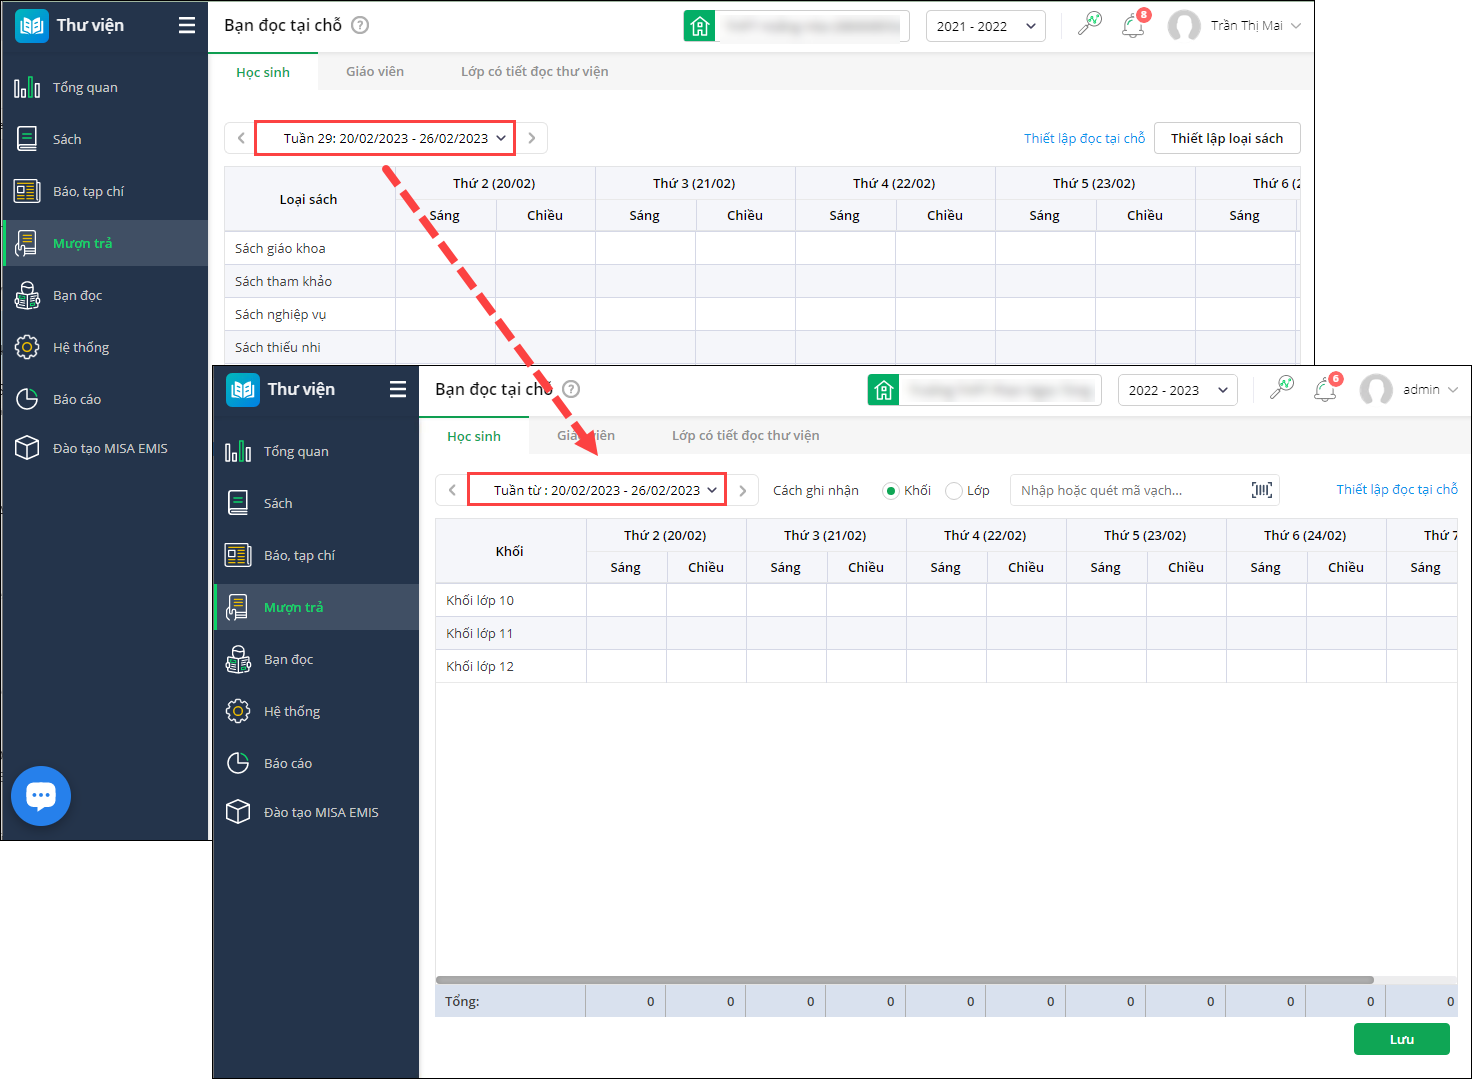1472x1079 pixels.
Task: Click the Sách tham khảo row label
Action: tap(283, 281)
